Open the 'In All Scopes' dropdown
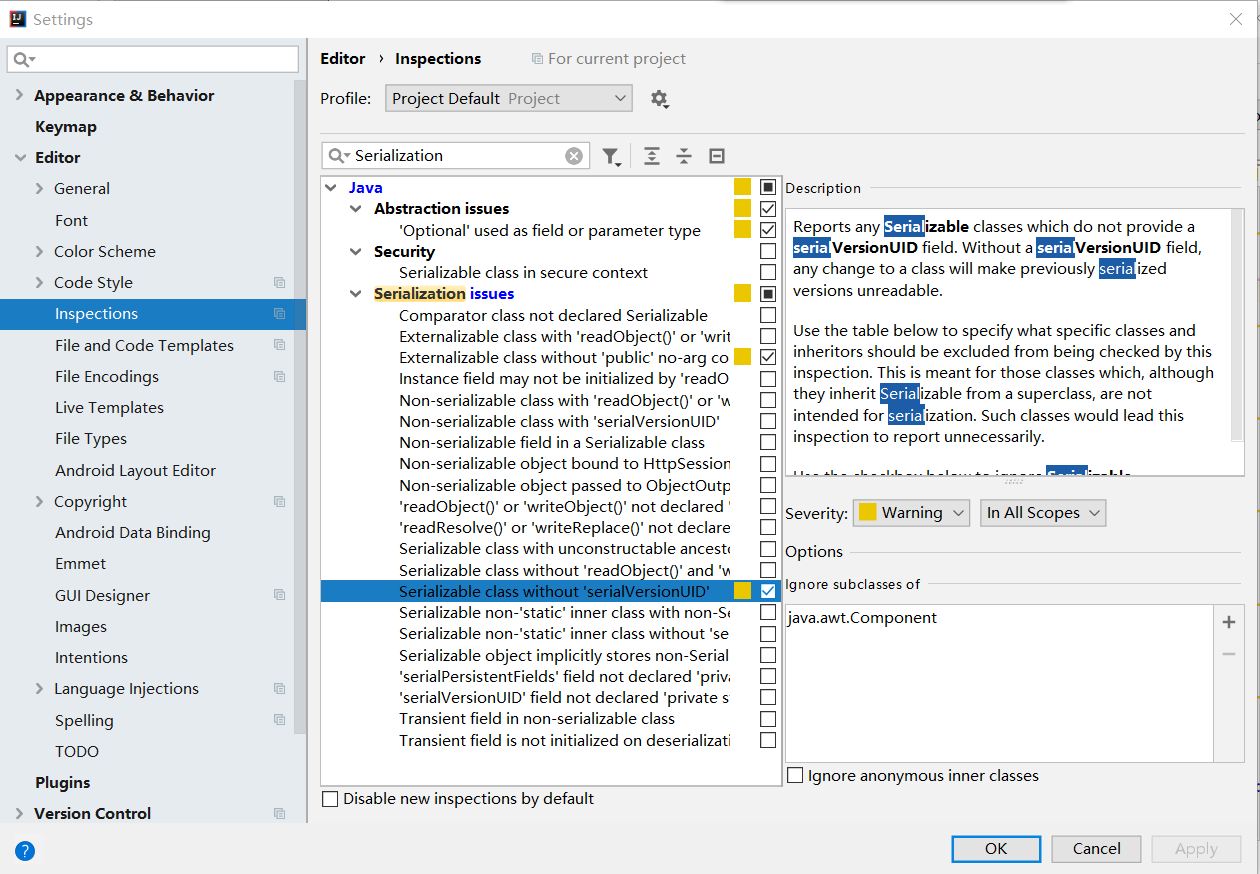 [x=1043, y=512]
